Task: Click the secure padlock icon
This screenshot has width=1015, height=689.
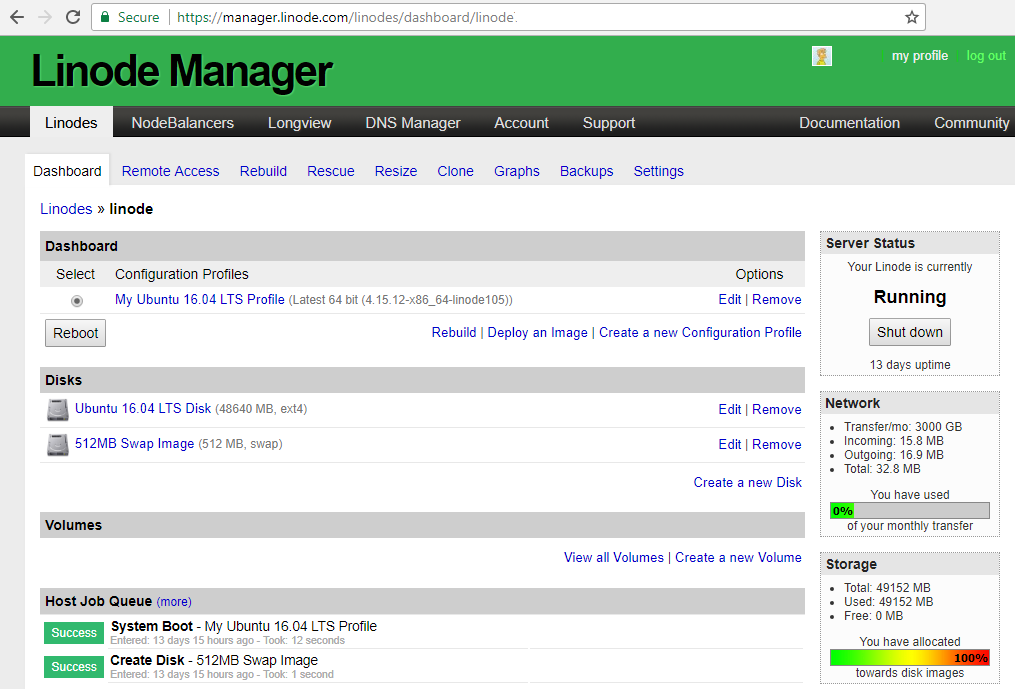Action: coord(105,17)
